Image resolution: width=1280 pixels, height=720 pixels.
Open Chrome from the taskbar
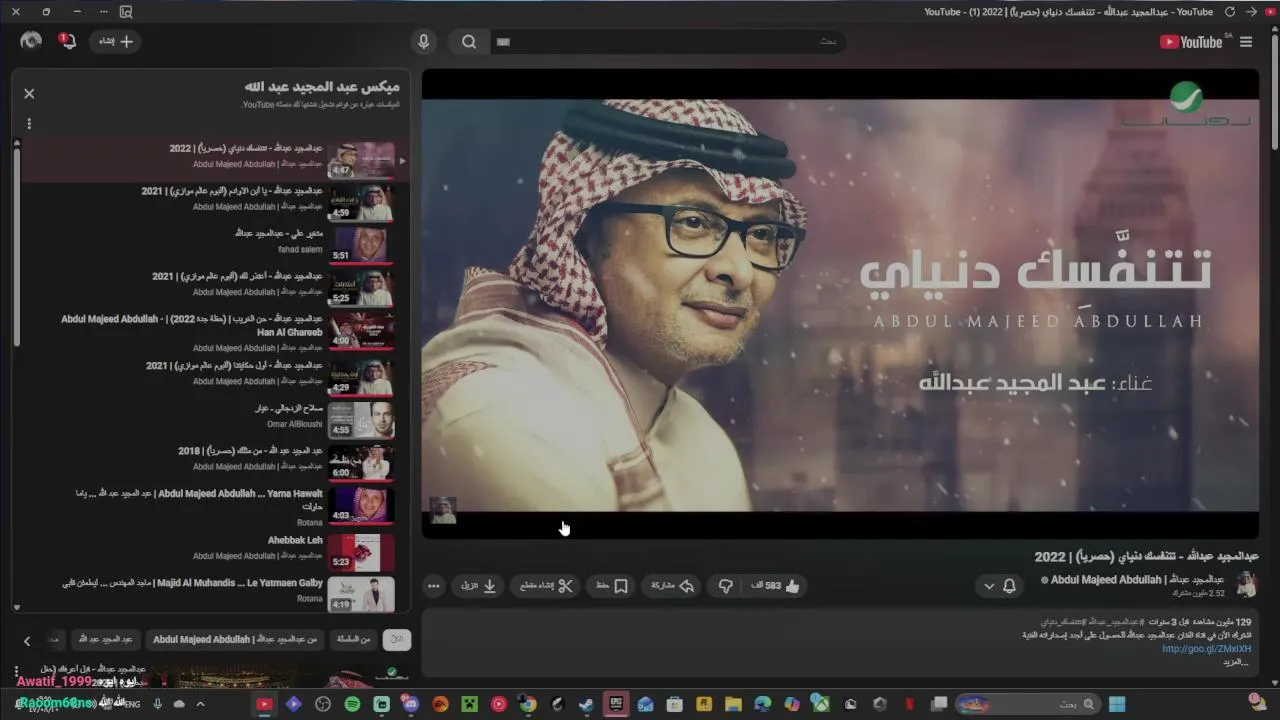pos(528,704)
